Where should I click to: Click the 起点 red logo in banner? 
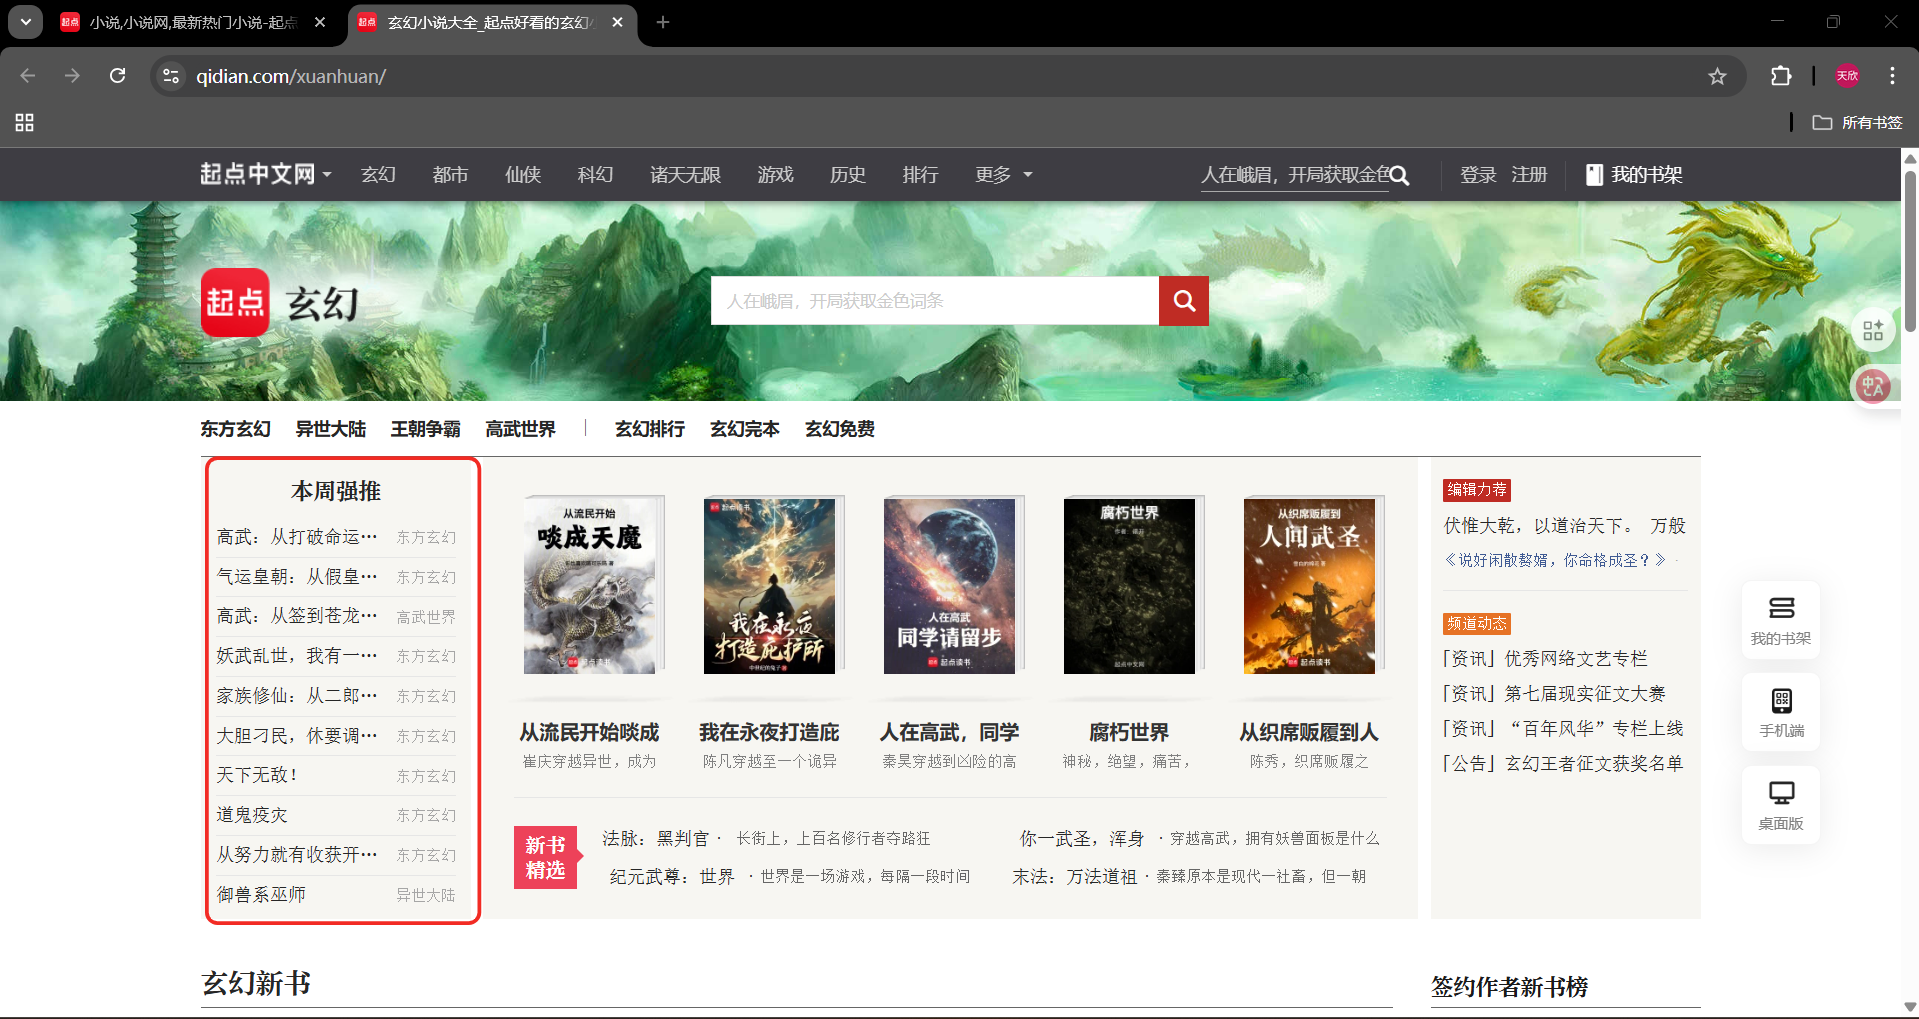[235, 302]
